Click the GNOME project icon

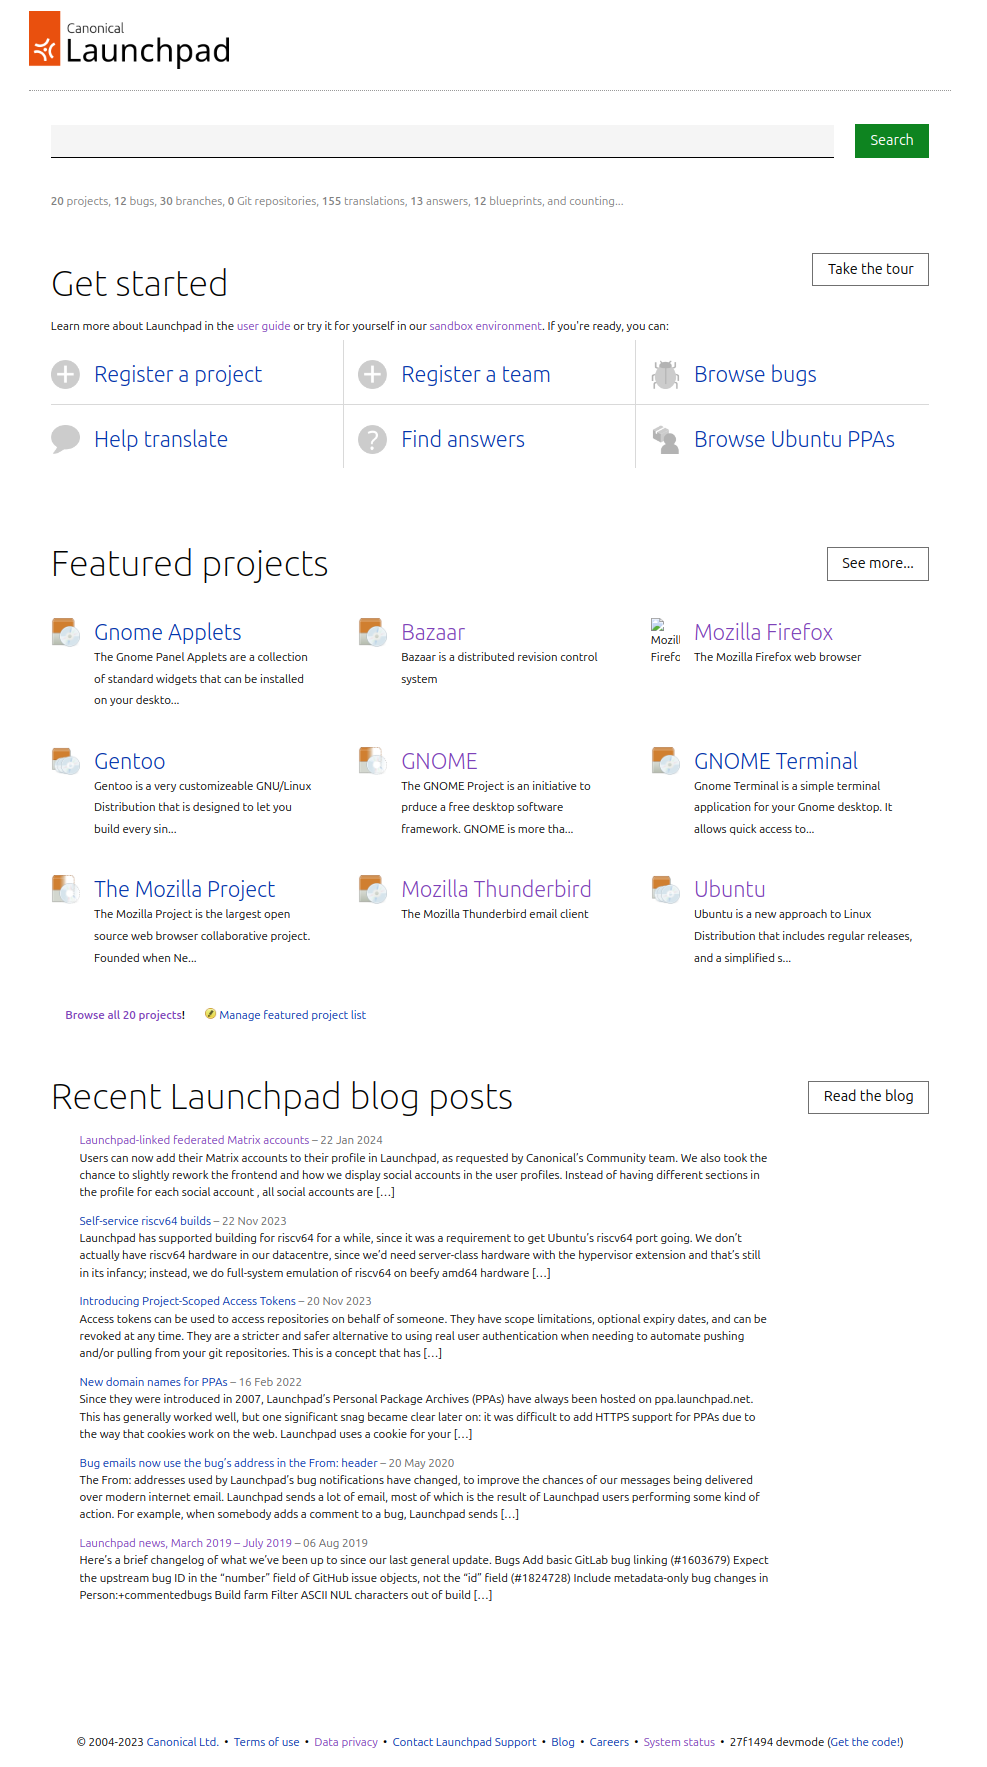372,761
